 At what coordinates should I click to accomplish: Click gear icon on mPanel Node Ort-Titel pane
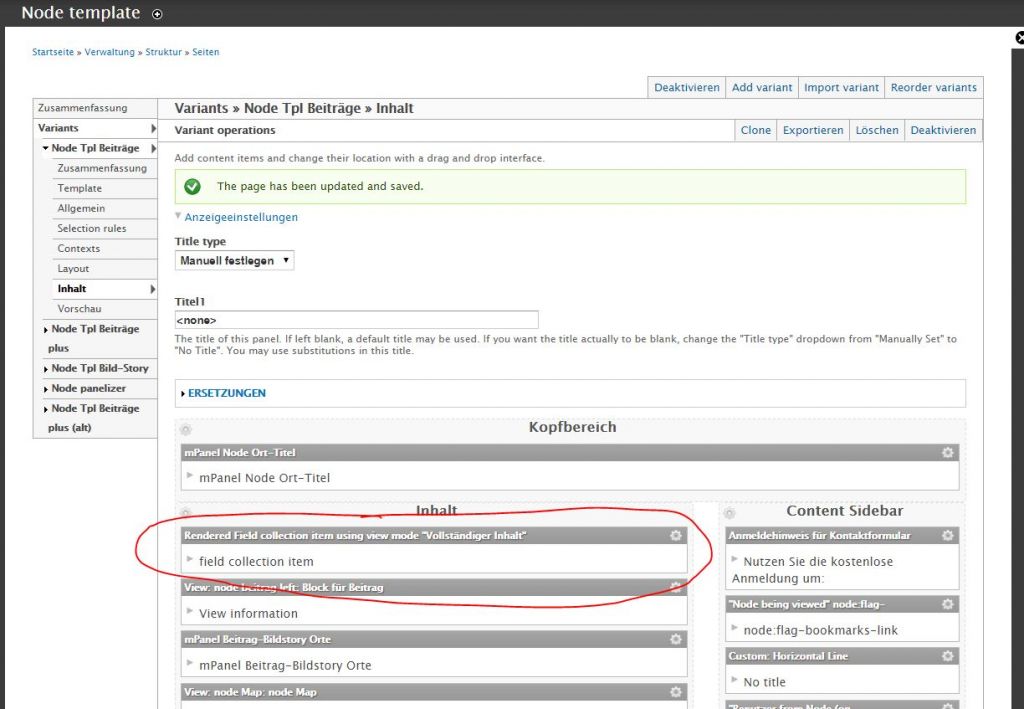[x=947, y=453]
